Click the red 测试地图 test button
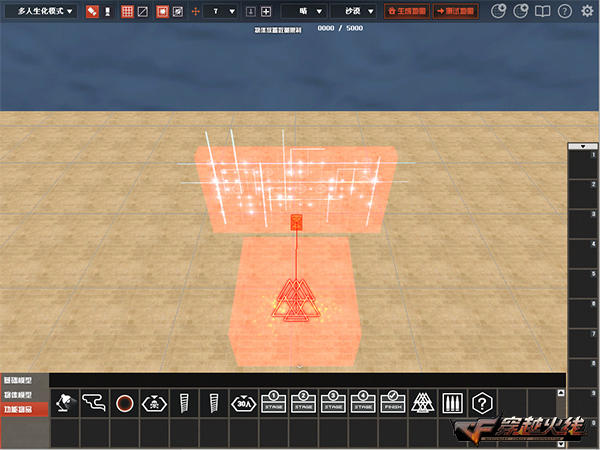 [x=455, y=11]
